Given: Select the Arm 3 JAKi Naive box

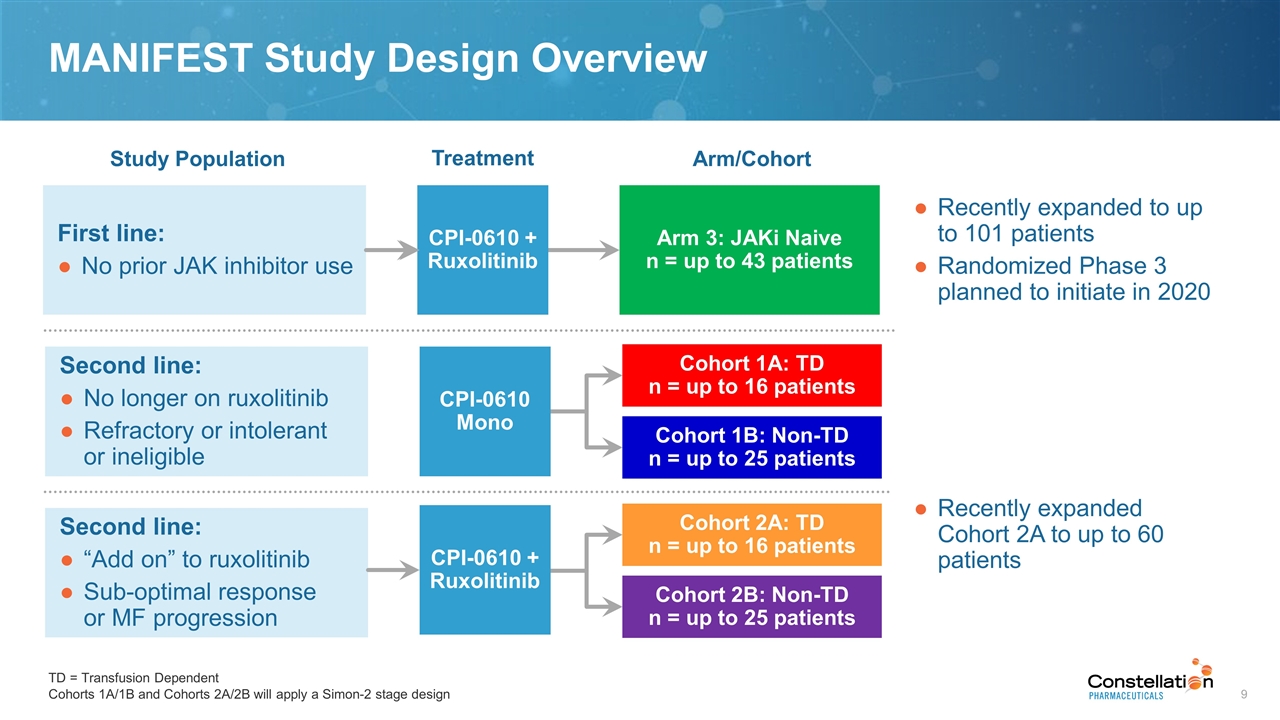Looking at the screenshot, I should pos(750,250).
